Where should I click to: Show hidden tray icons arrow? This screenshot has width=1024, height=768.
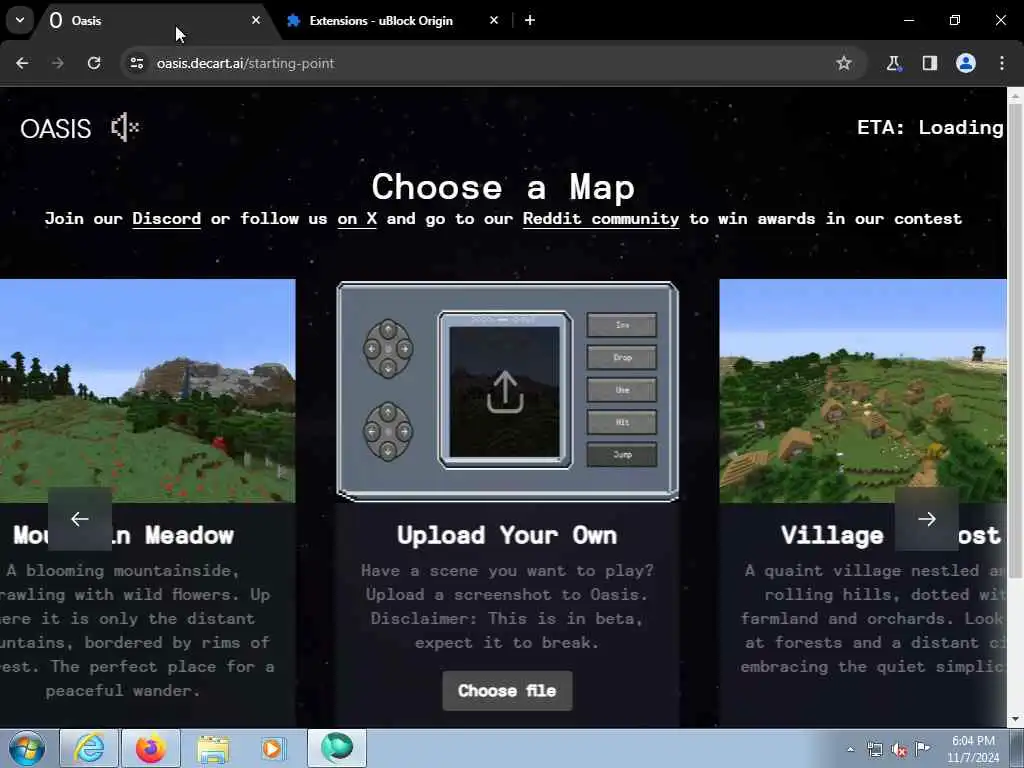[x=850, y=750]
